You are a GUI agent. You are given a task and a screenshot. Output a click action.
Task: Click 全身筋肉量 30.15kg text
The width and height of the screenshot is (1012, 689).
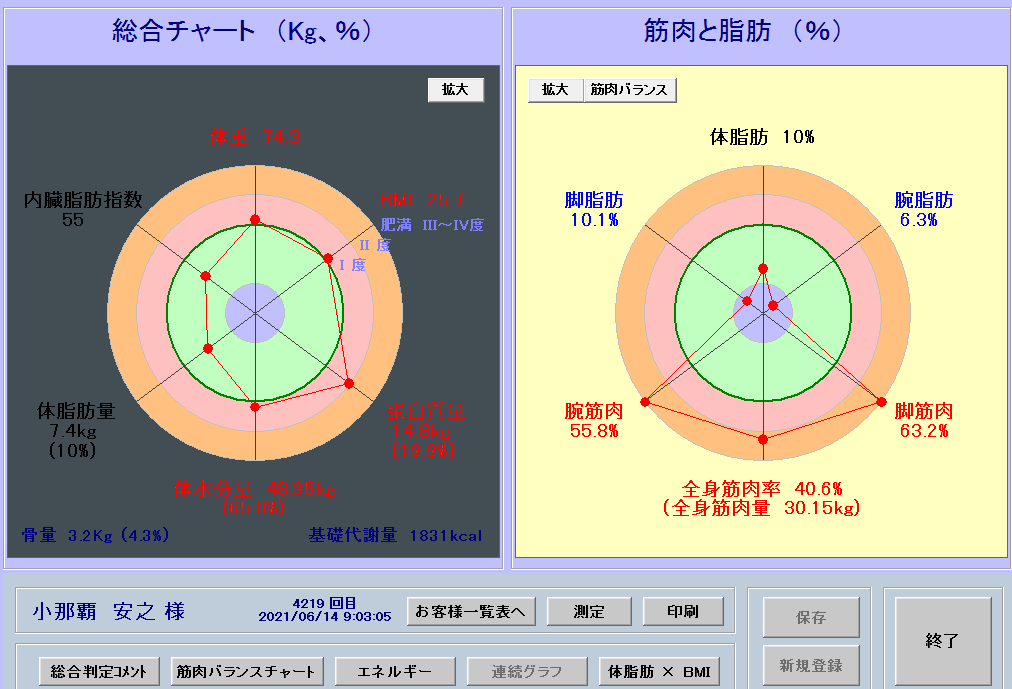click(762, 508)
